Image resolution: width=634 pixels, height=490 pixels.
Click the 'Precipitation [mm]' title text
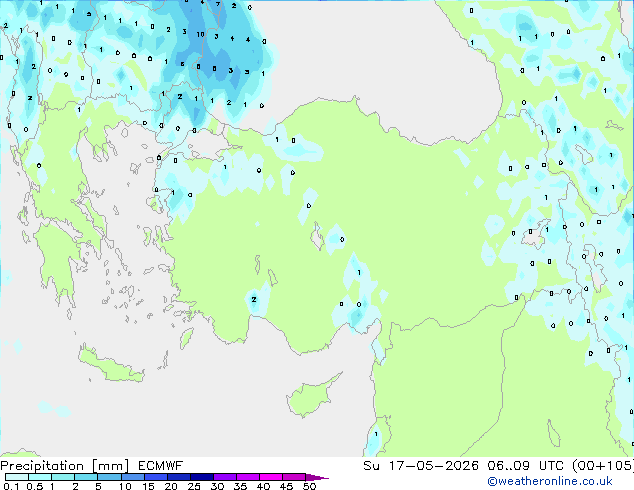[x=65, y=466]
